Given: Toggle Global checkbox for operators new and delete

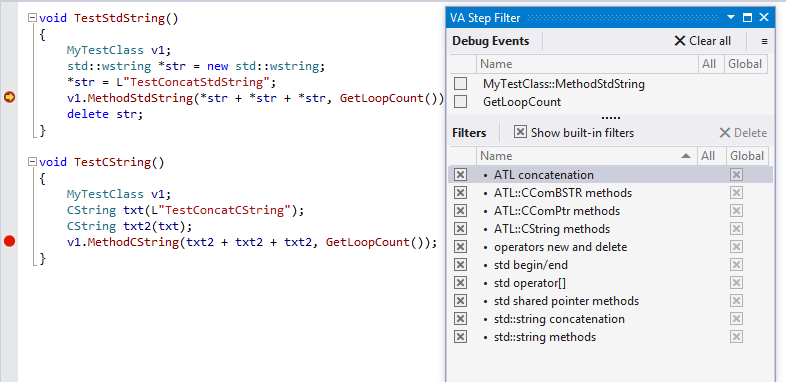Looking at the screenshot, I should (x=736, y=247).
